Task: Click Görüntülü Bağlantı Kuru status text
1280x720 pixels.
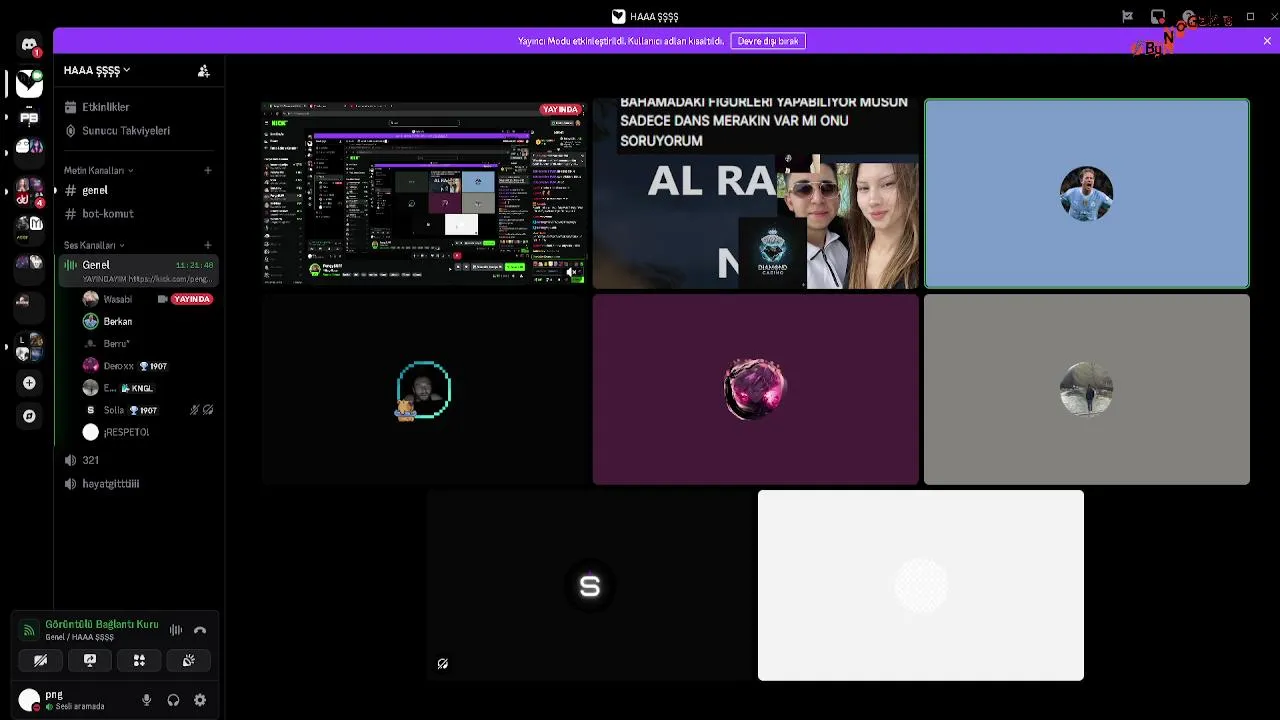Action: [x=102, y=624]
